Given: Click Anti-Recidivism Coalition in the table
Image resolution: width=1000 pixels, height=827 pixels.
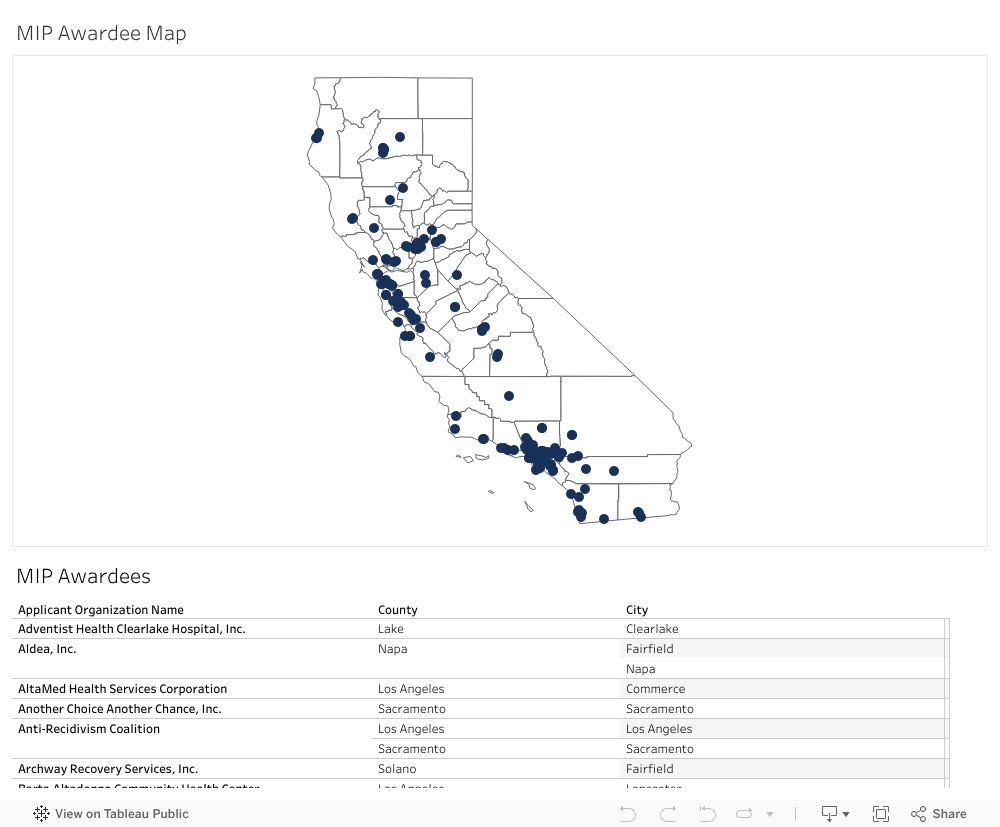Looking at the screenshot, I should point(89,729).
